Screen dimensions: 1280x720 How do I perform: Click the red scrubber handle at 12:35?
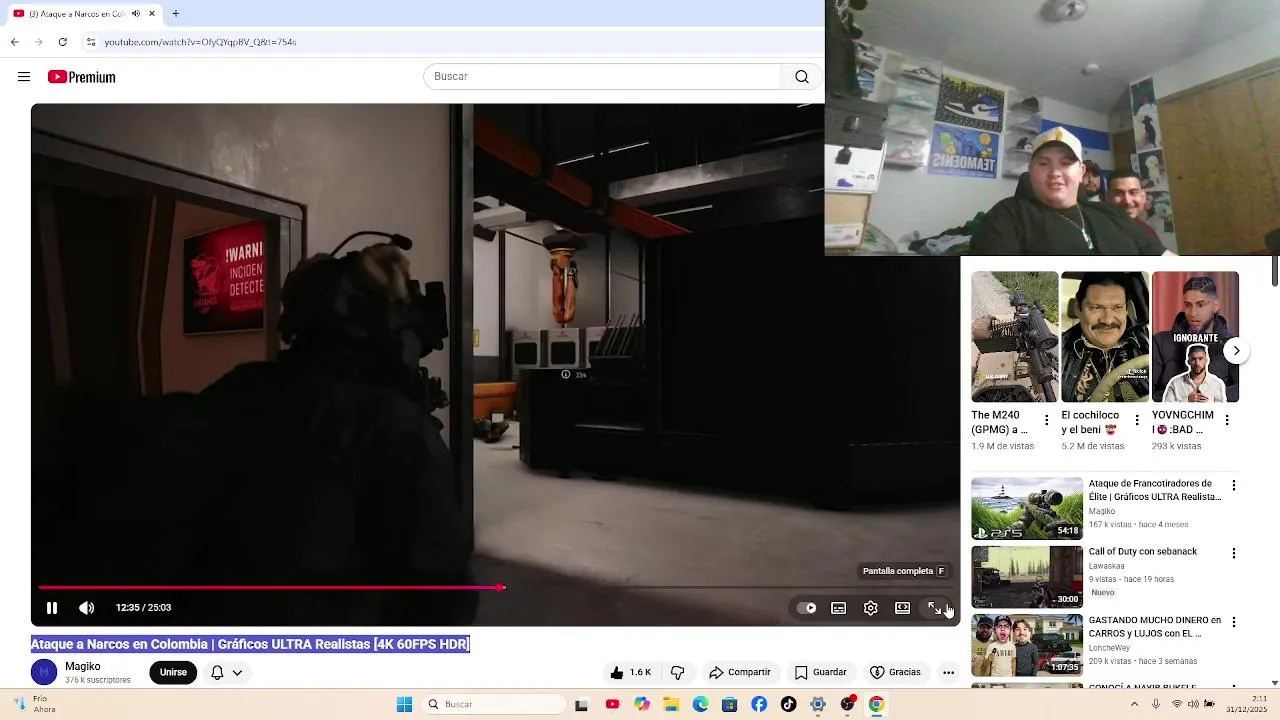(500, 588)
